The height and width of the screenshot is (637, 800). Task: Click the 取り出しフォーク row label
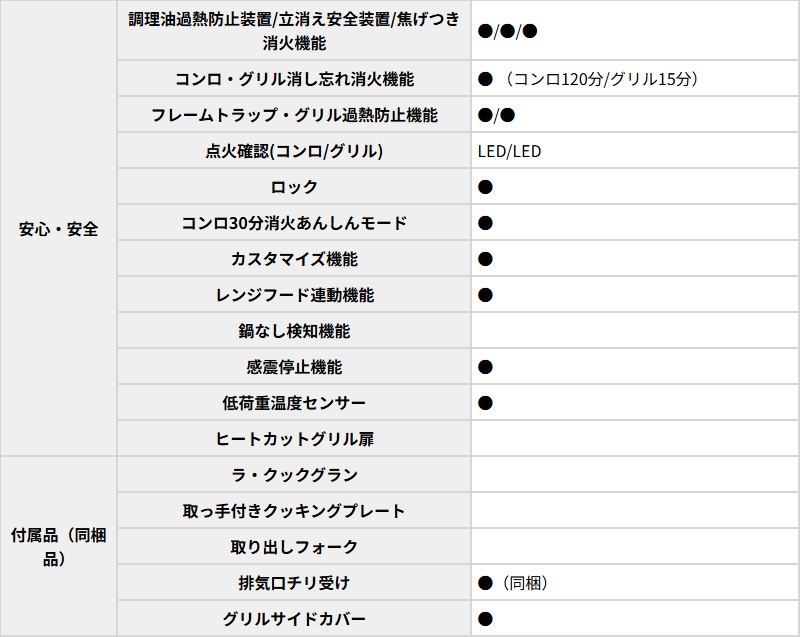click(294, 547)
